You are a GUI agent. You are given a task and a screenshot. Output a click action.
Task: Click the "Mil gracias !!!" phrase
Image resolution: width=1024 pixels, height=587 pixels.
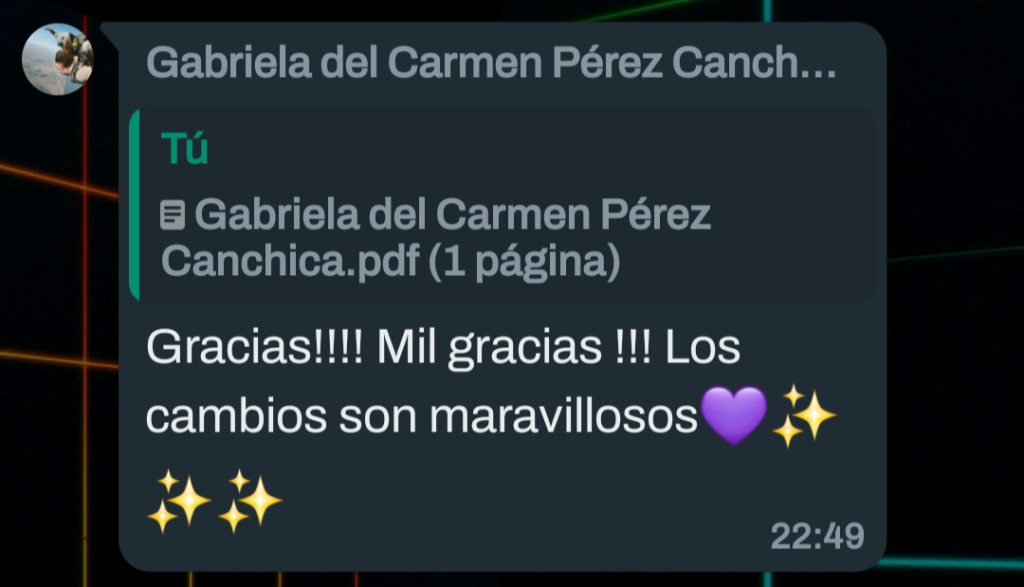514,347
